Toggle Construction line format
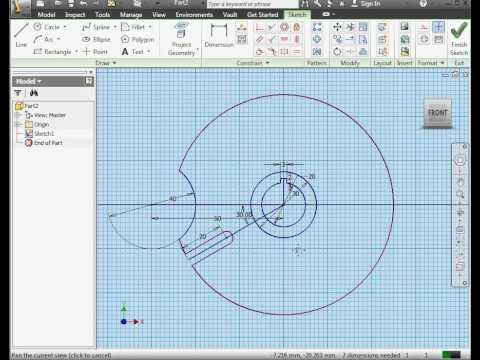The width and height of the screenshot is (480, 360). [x=424, y=27]
